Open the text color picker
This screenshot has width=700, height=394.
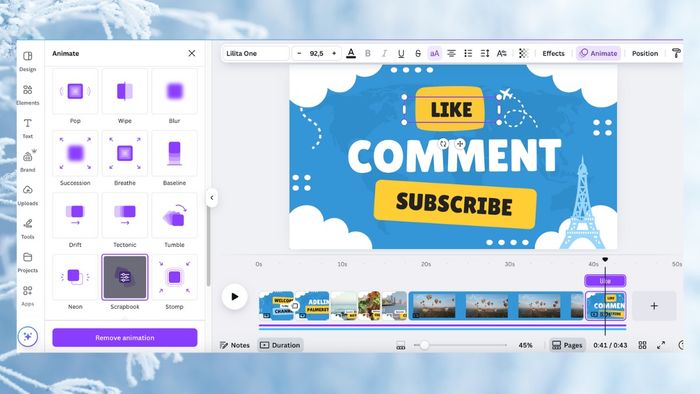(351, 54)
